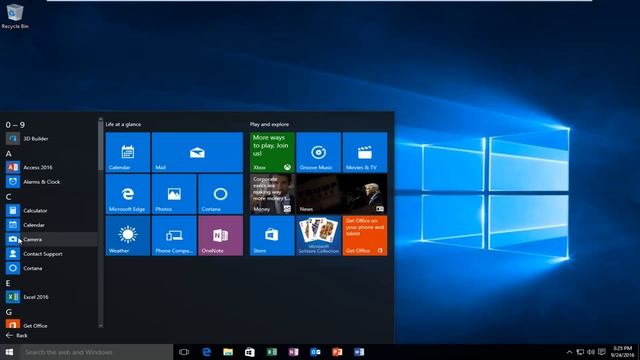Open Action Center notifications icon
The height and width of the screenshot is (360, 640).
(x=602, y=352)
